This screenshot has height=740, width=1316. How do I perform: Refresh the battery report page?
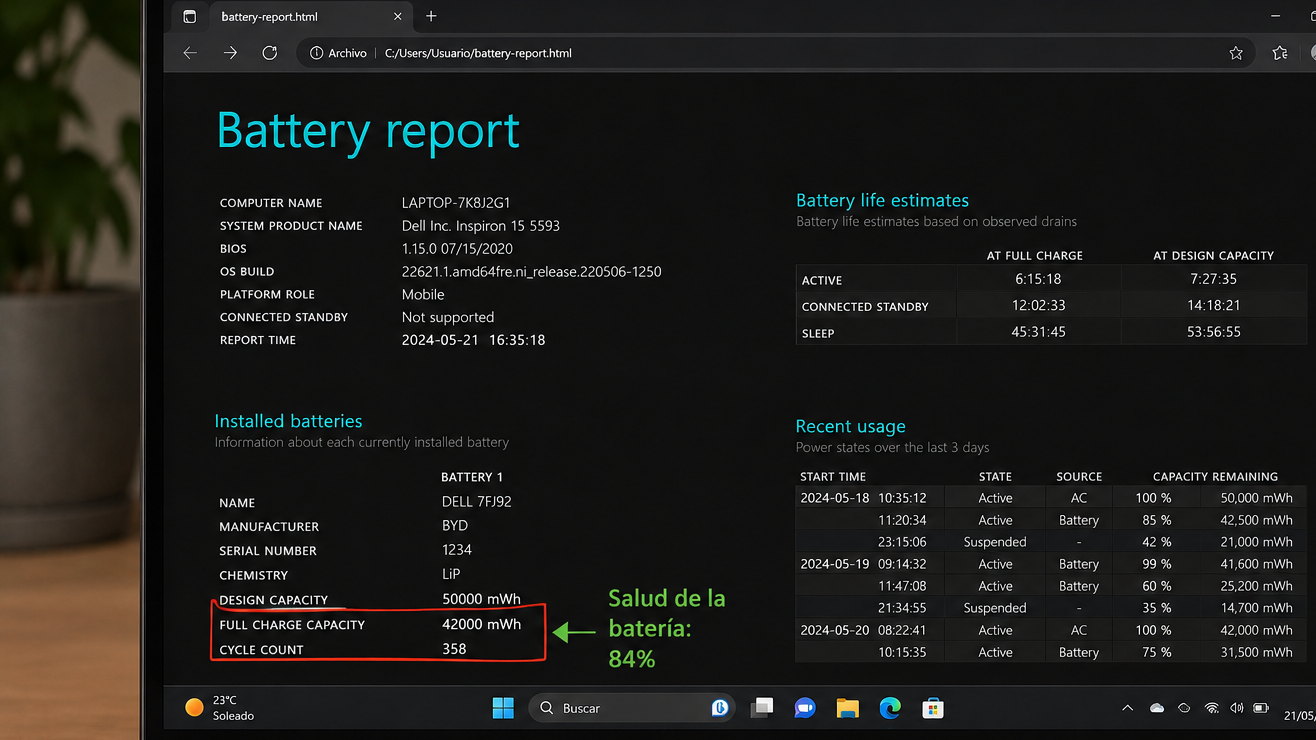(x=270, y=53)
